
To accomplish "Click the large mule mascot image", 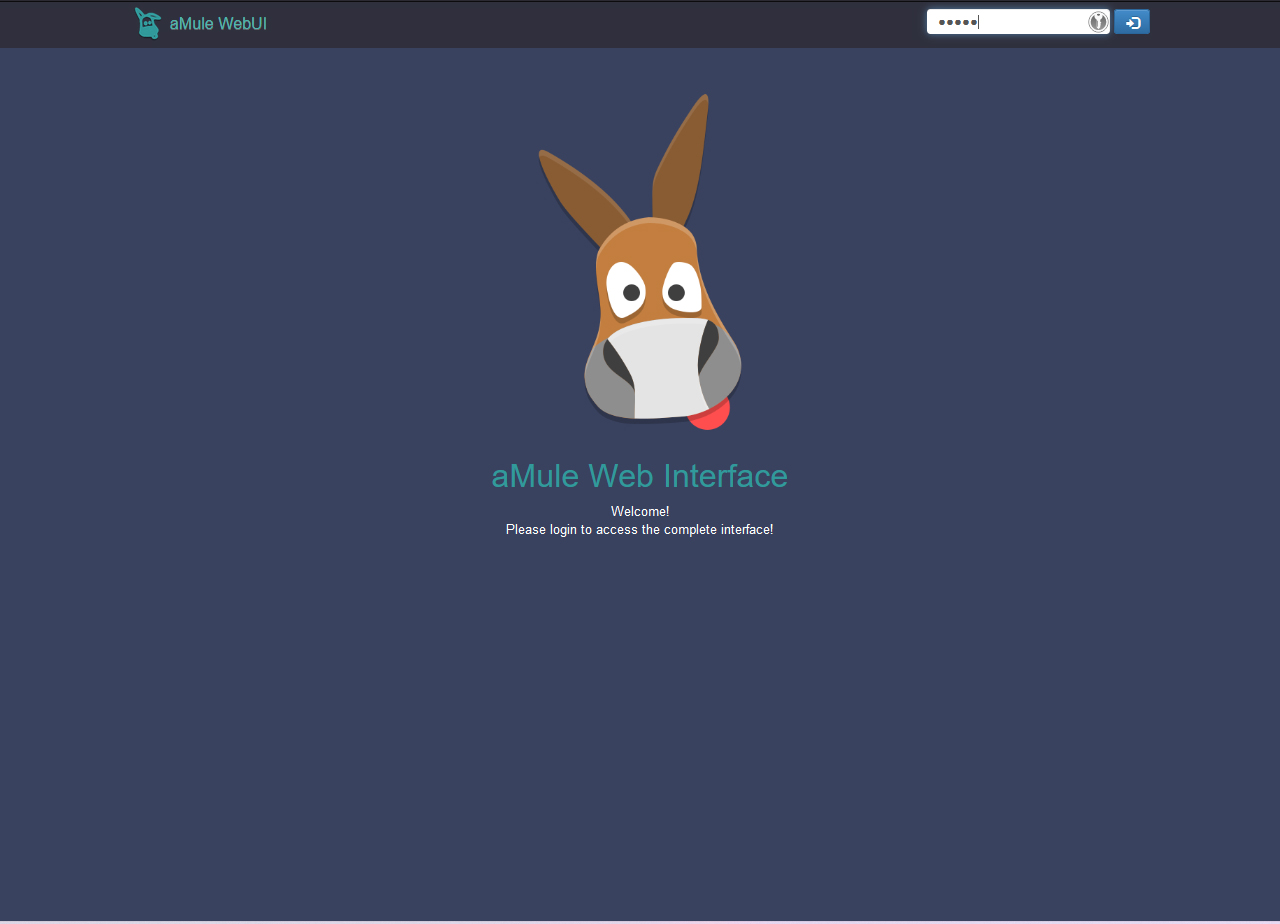I will tap(640, 300).
